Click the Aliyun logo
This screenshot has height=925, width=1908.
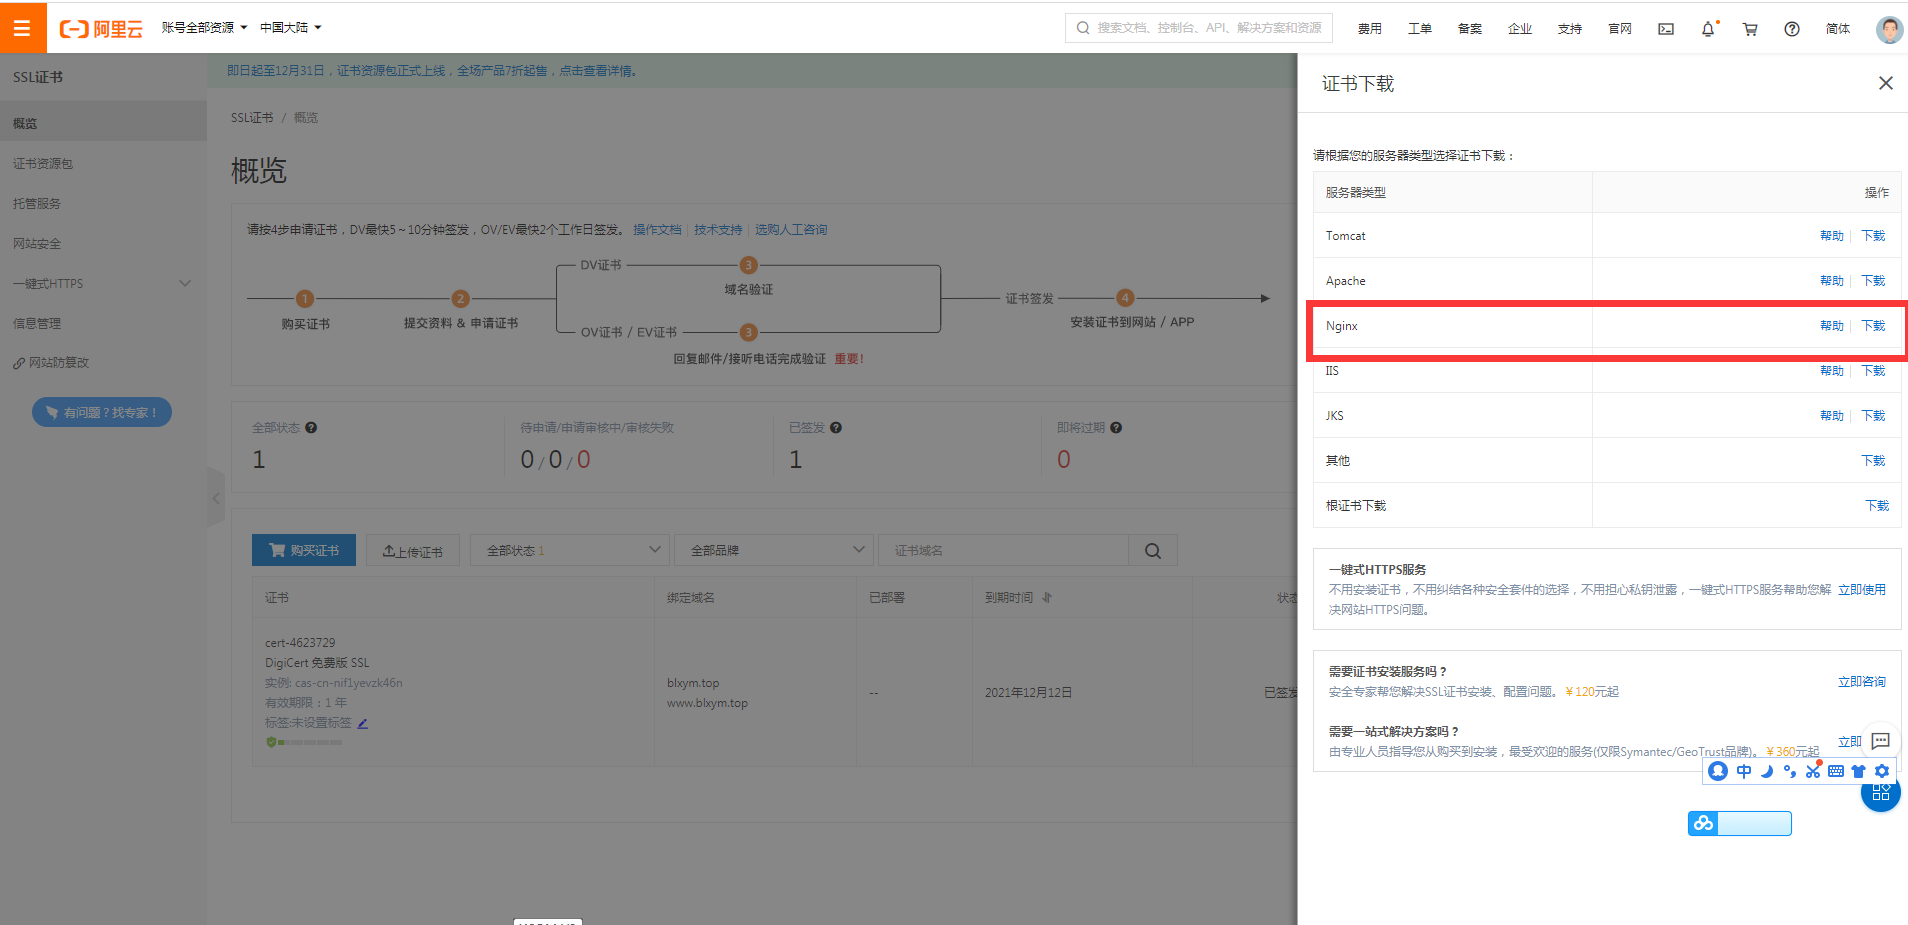pyautogui.click(x=101, y=29)
